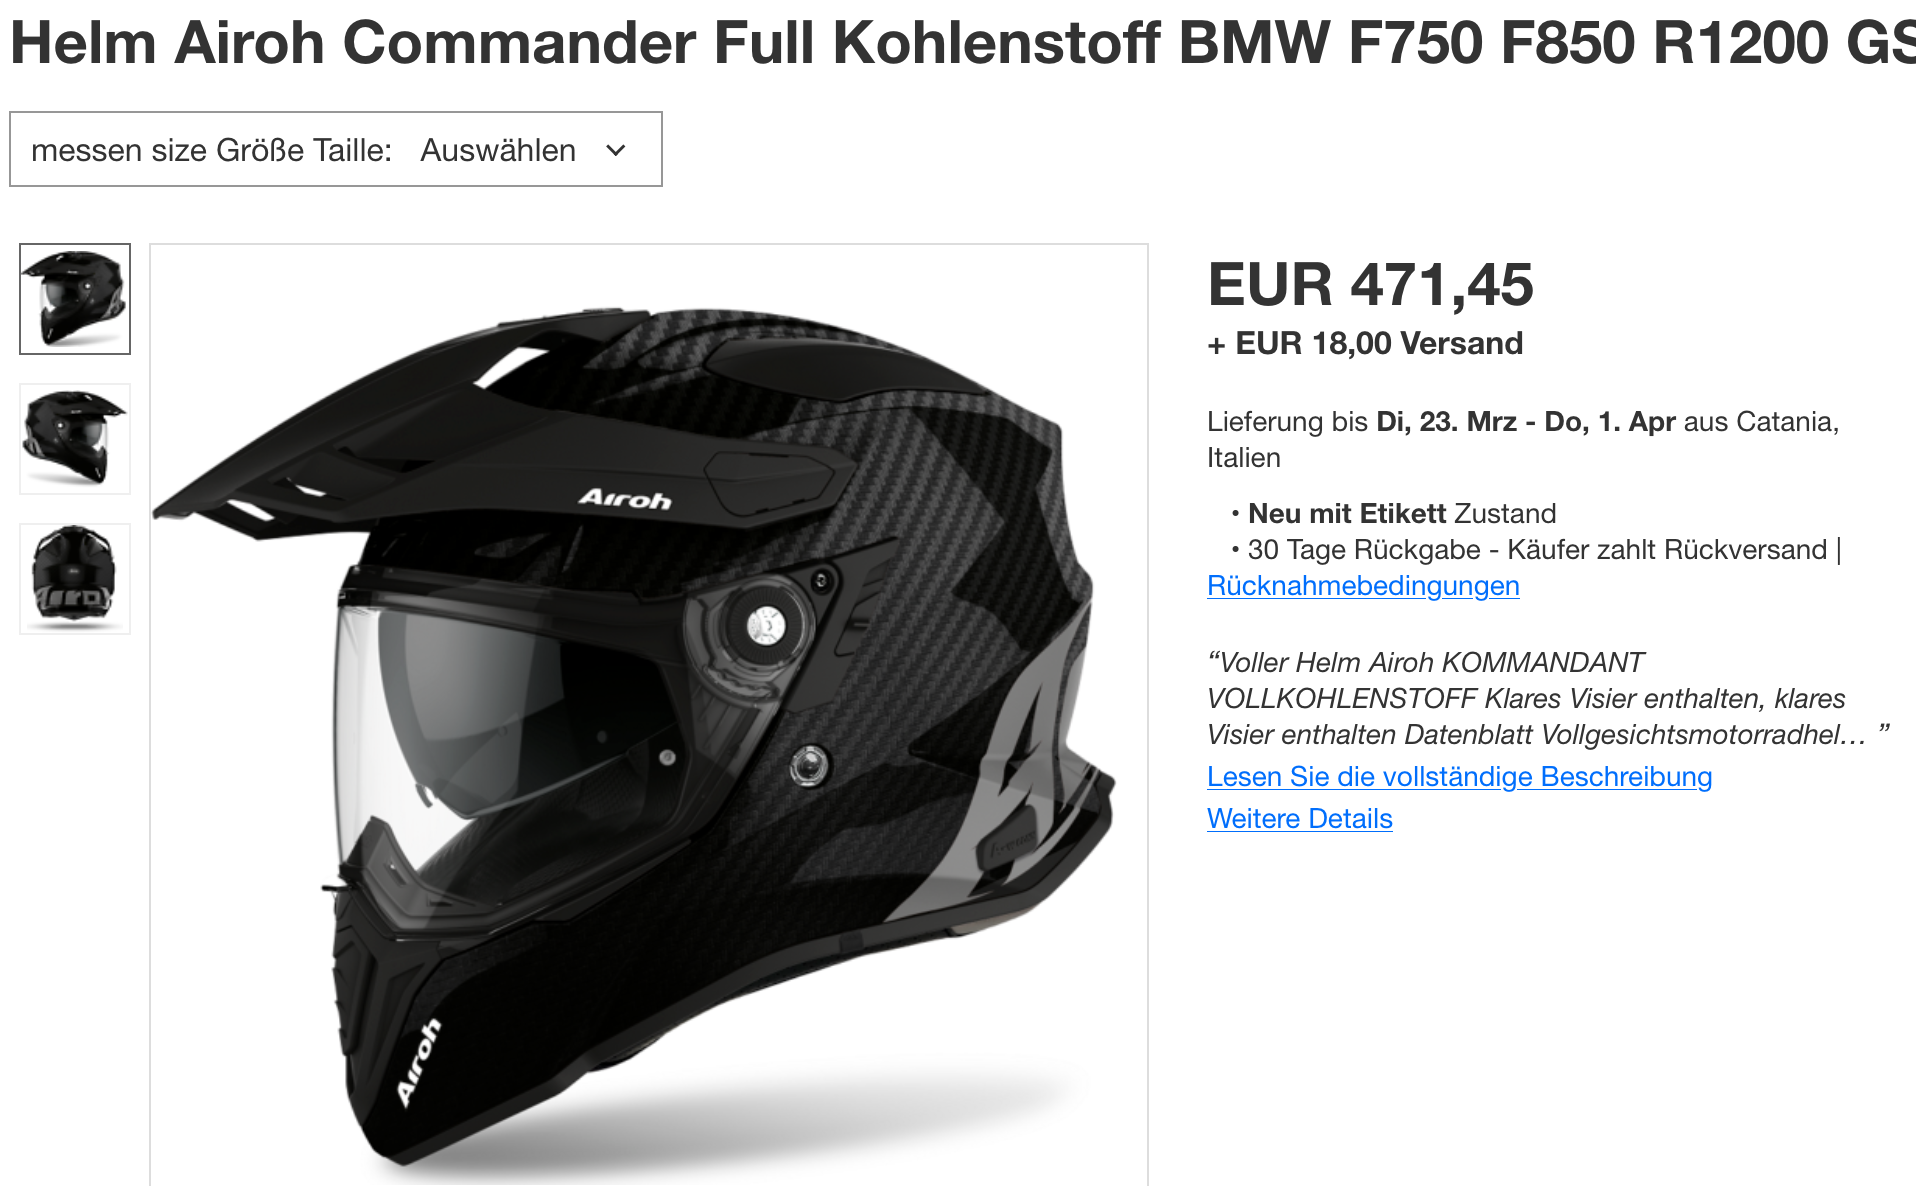
Task: Click the 'Helm Airoh Commander' product title
Action: pyautogui.click(x=962, y=43)
